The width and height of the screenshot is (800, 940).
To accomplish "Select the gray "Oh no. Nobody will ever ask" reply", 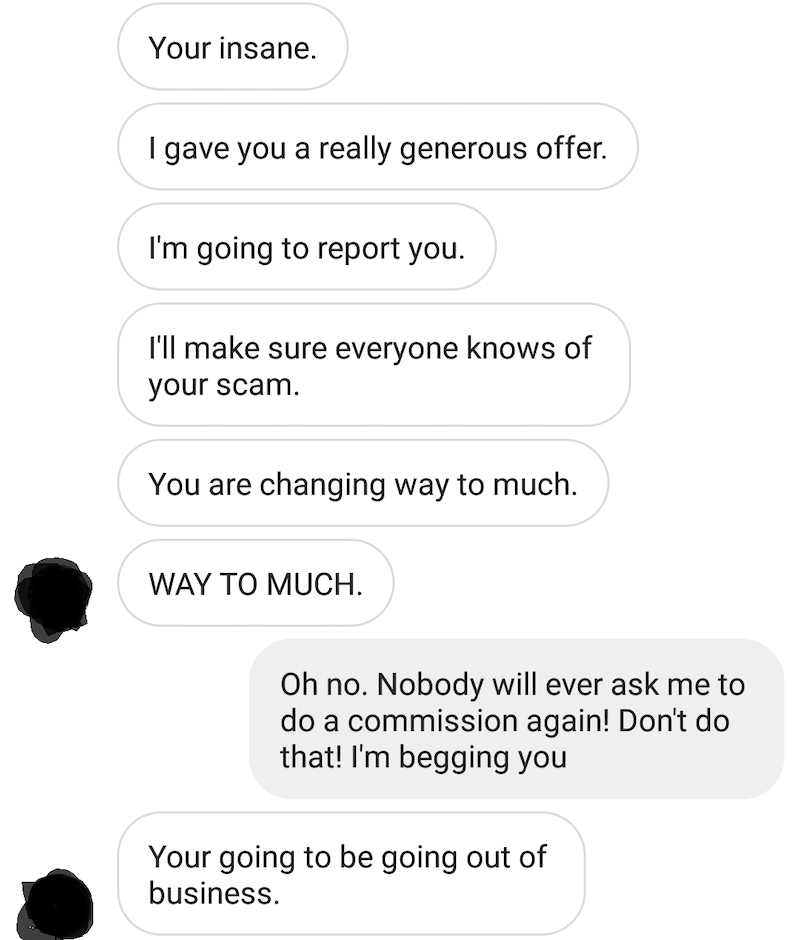I will coord(516,719).
